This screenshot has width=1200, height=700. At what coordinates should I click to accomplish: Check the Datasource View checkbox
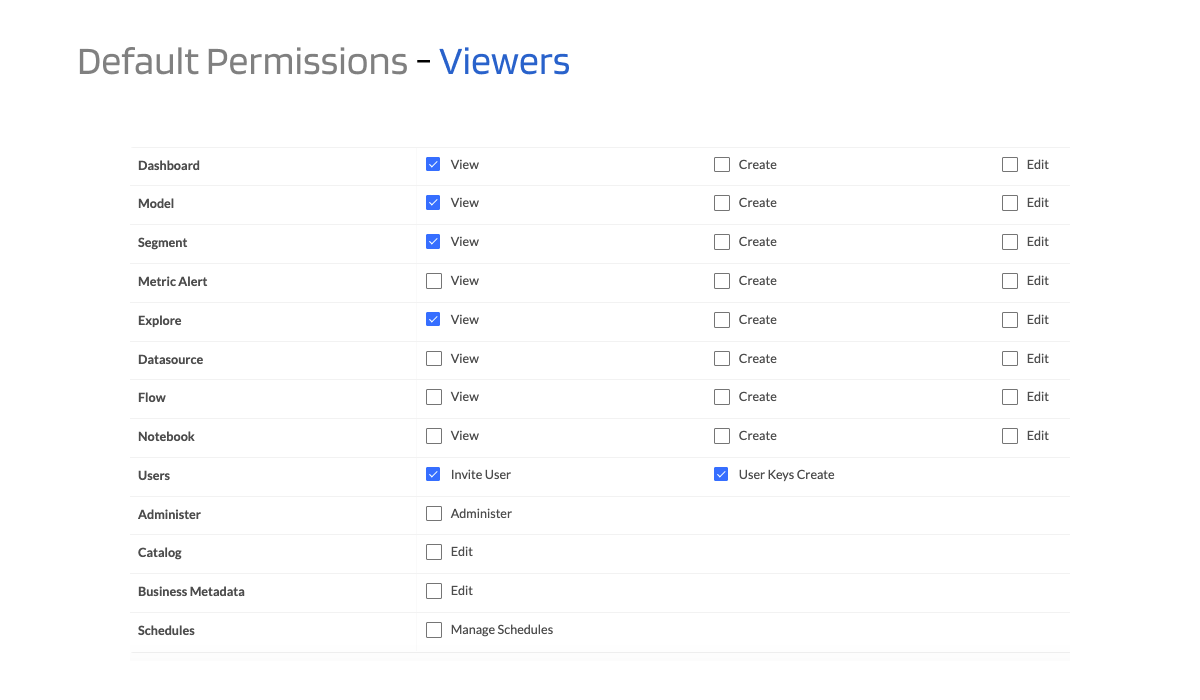(433, 358)
